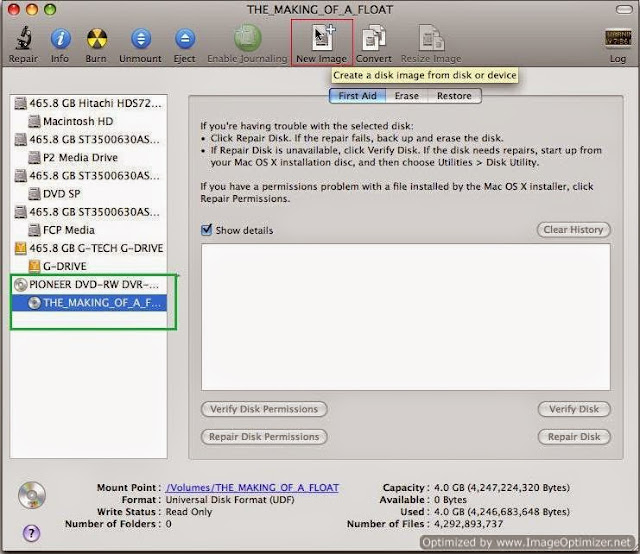Select the FCP Media volume

pyautogui.click(x=89, y=230)
